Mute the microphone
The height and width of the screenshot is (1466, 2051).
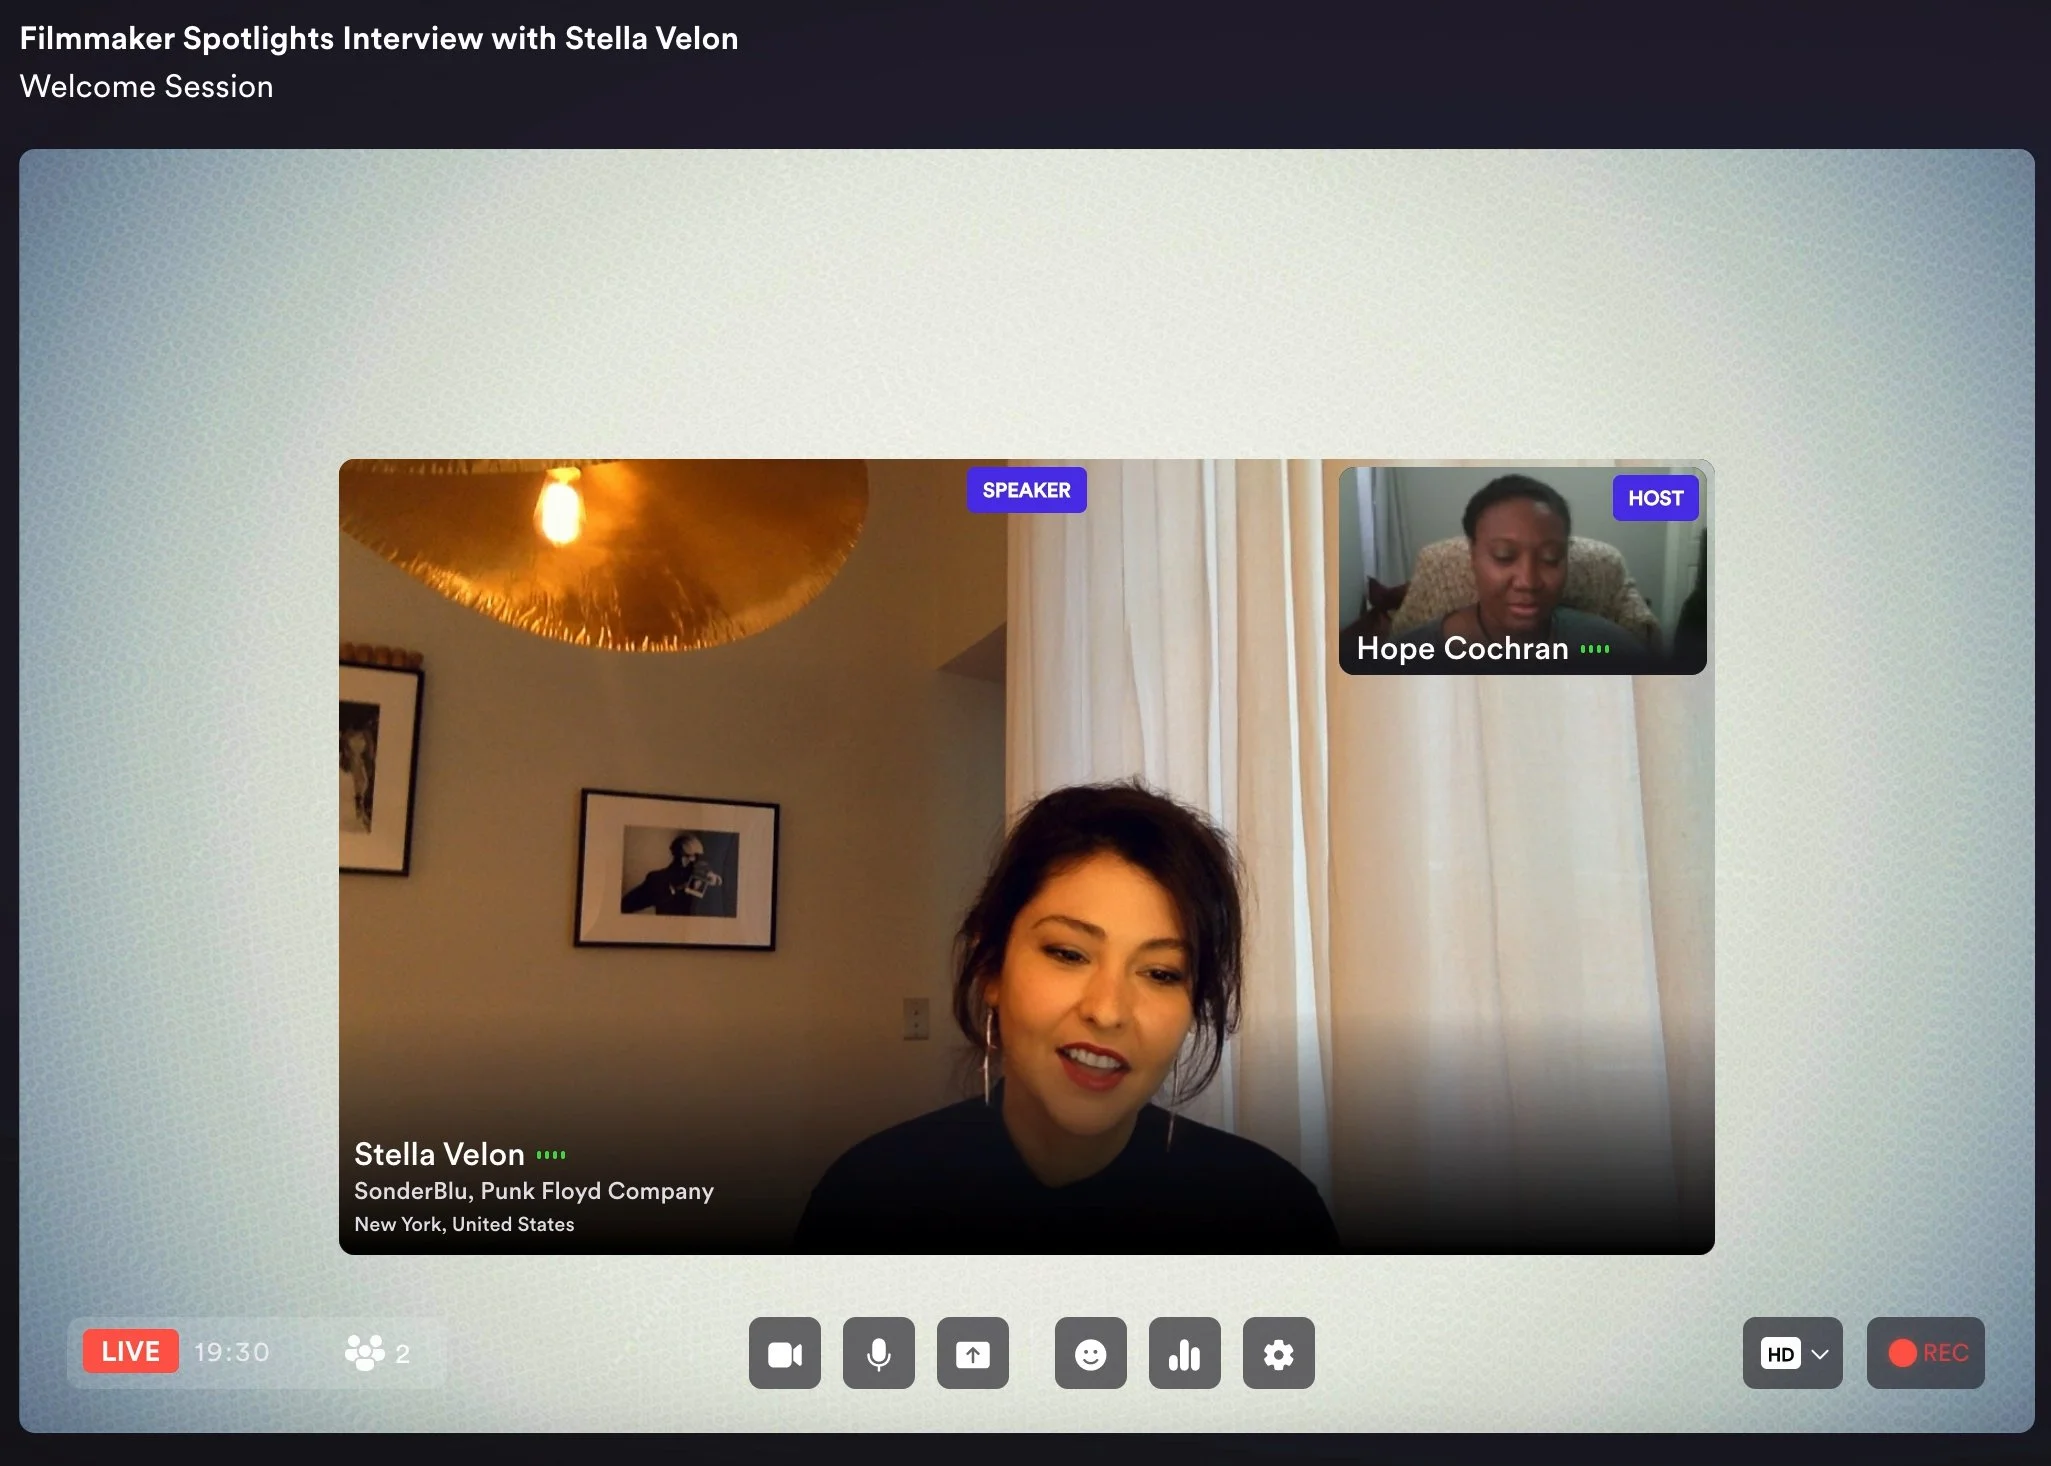point(878,1353)
